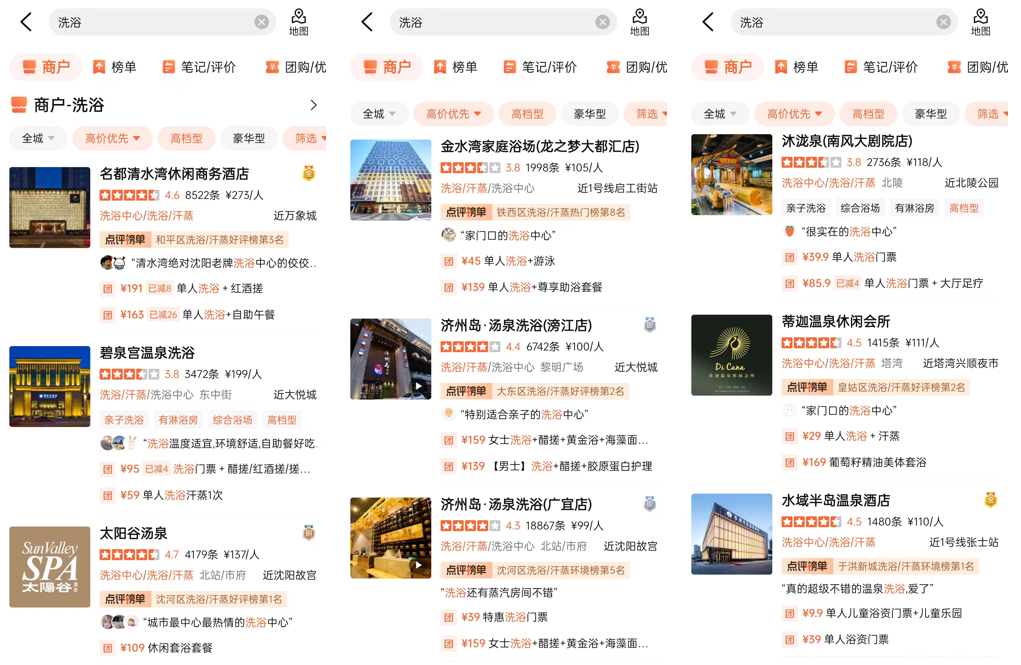
Task: Toggle the 豪华型 filter chip on the middle screen
Action: pos(590,114)
